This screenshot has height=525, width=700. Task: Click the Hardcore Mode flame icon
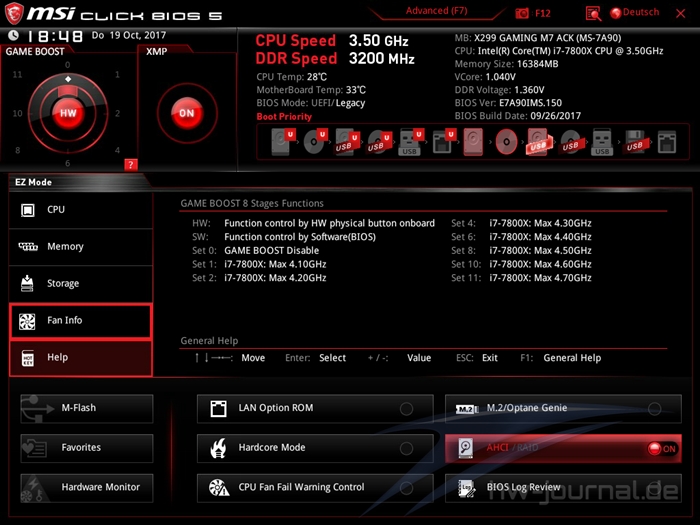coord(218,448)
